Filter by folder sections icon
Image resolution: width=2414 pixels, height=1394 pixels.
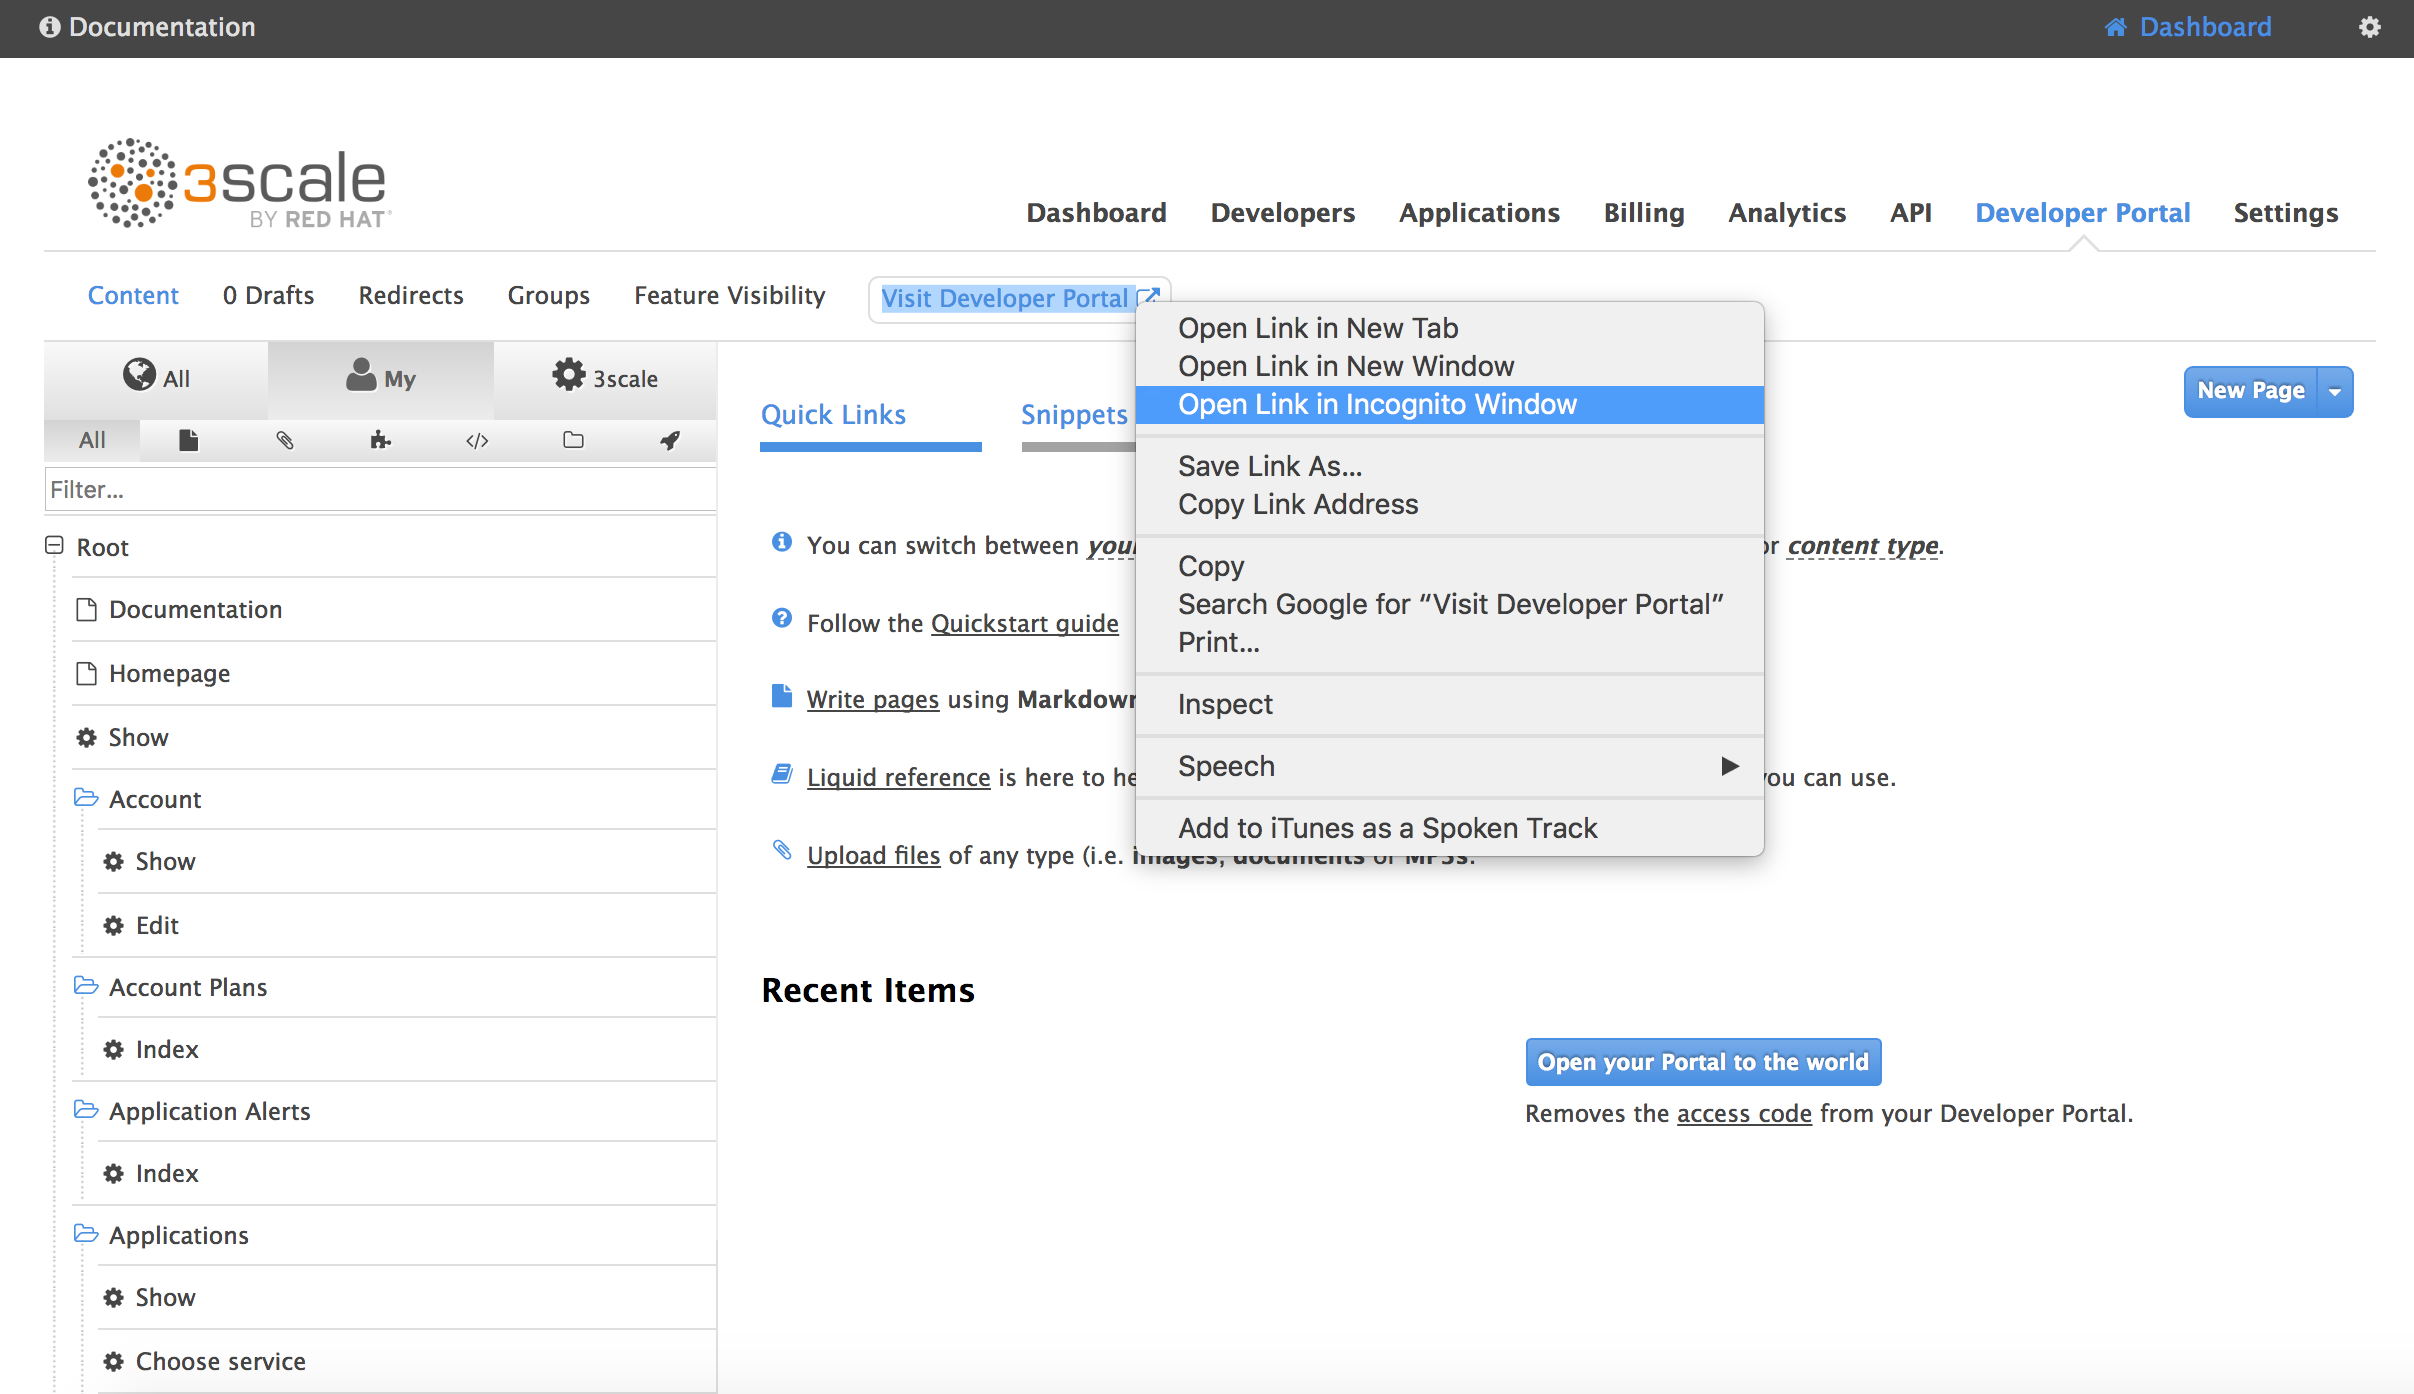pos(573,440)
